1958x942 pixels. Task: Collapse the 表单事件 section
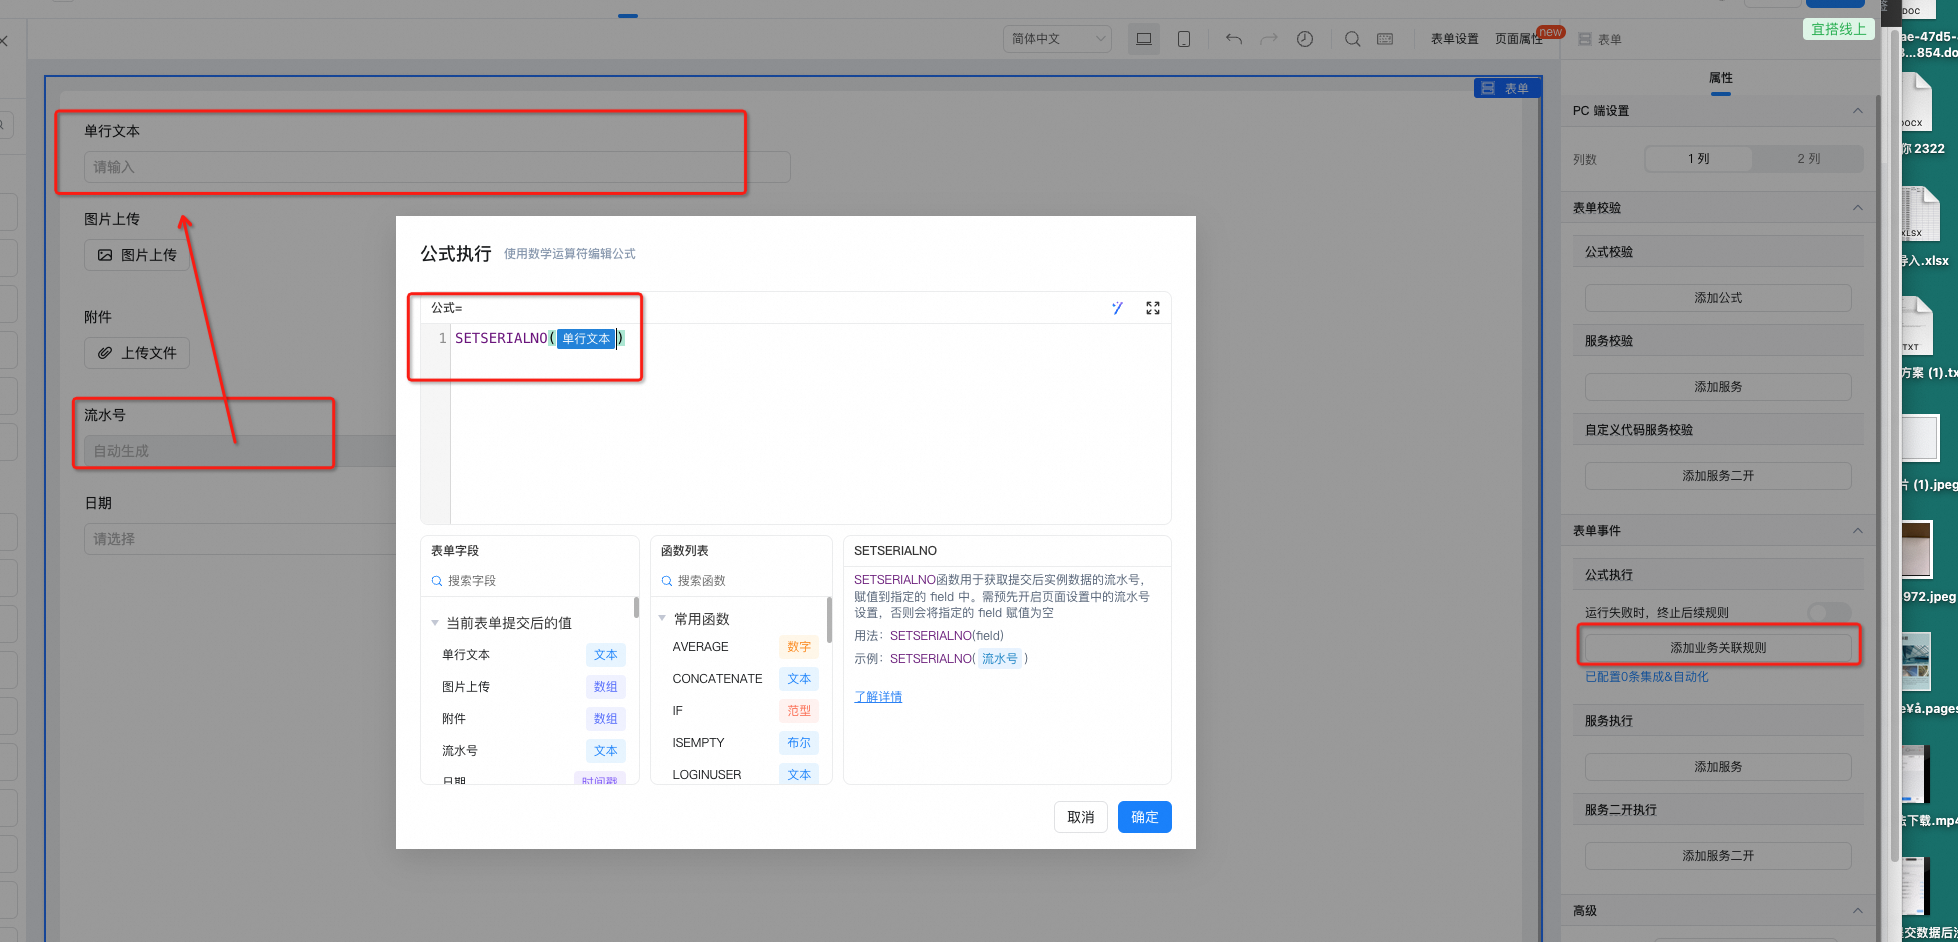[1857, 531]
